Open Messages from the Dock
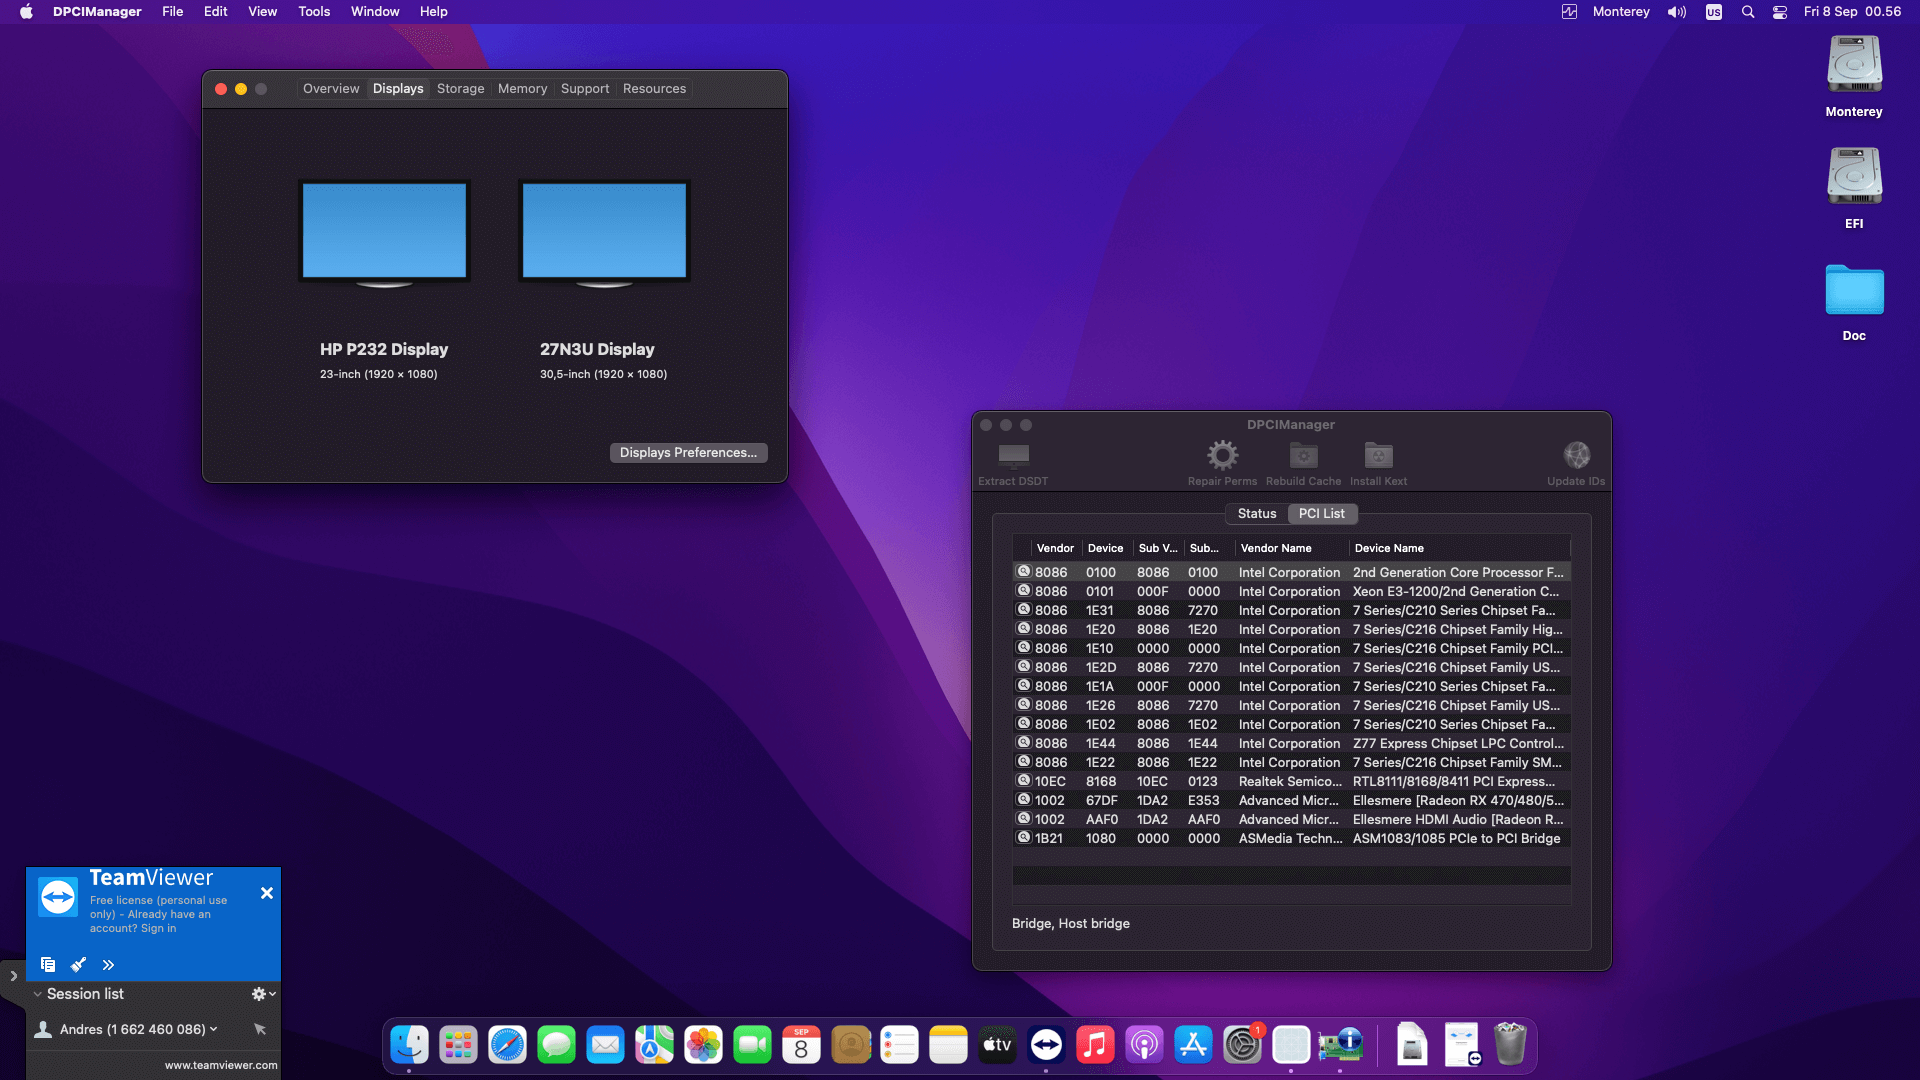 click(556, 1046)
